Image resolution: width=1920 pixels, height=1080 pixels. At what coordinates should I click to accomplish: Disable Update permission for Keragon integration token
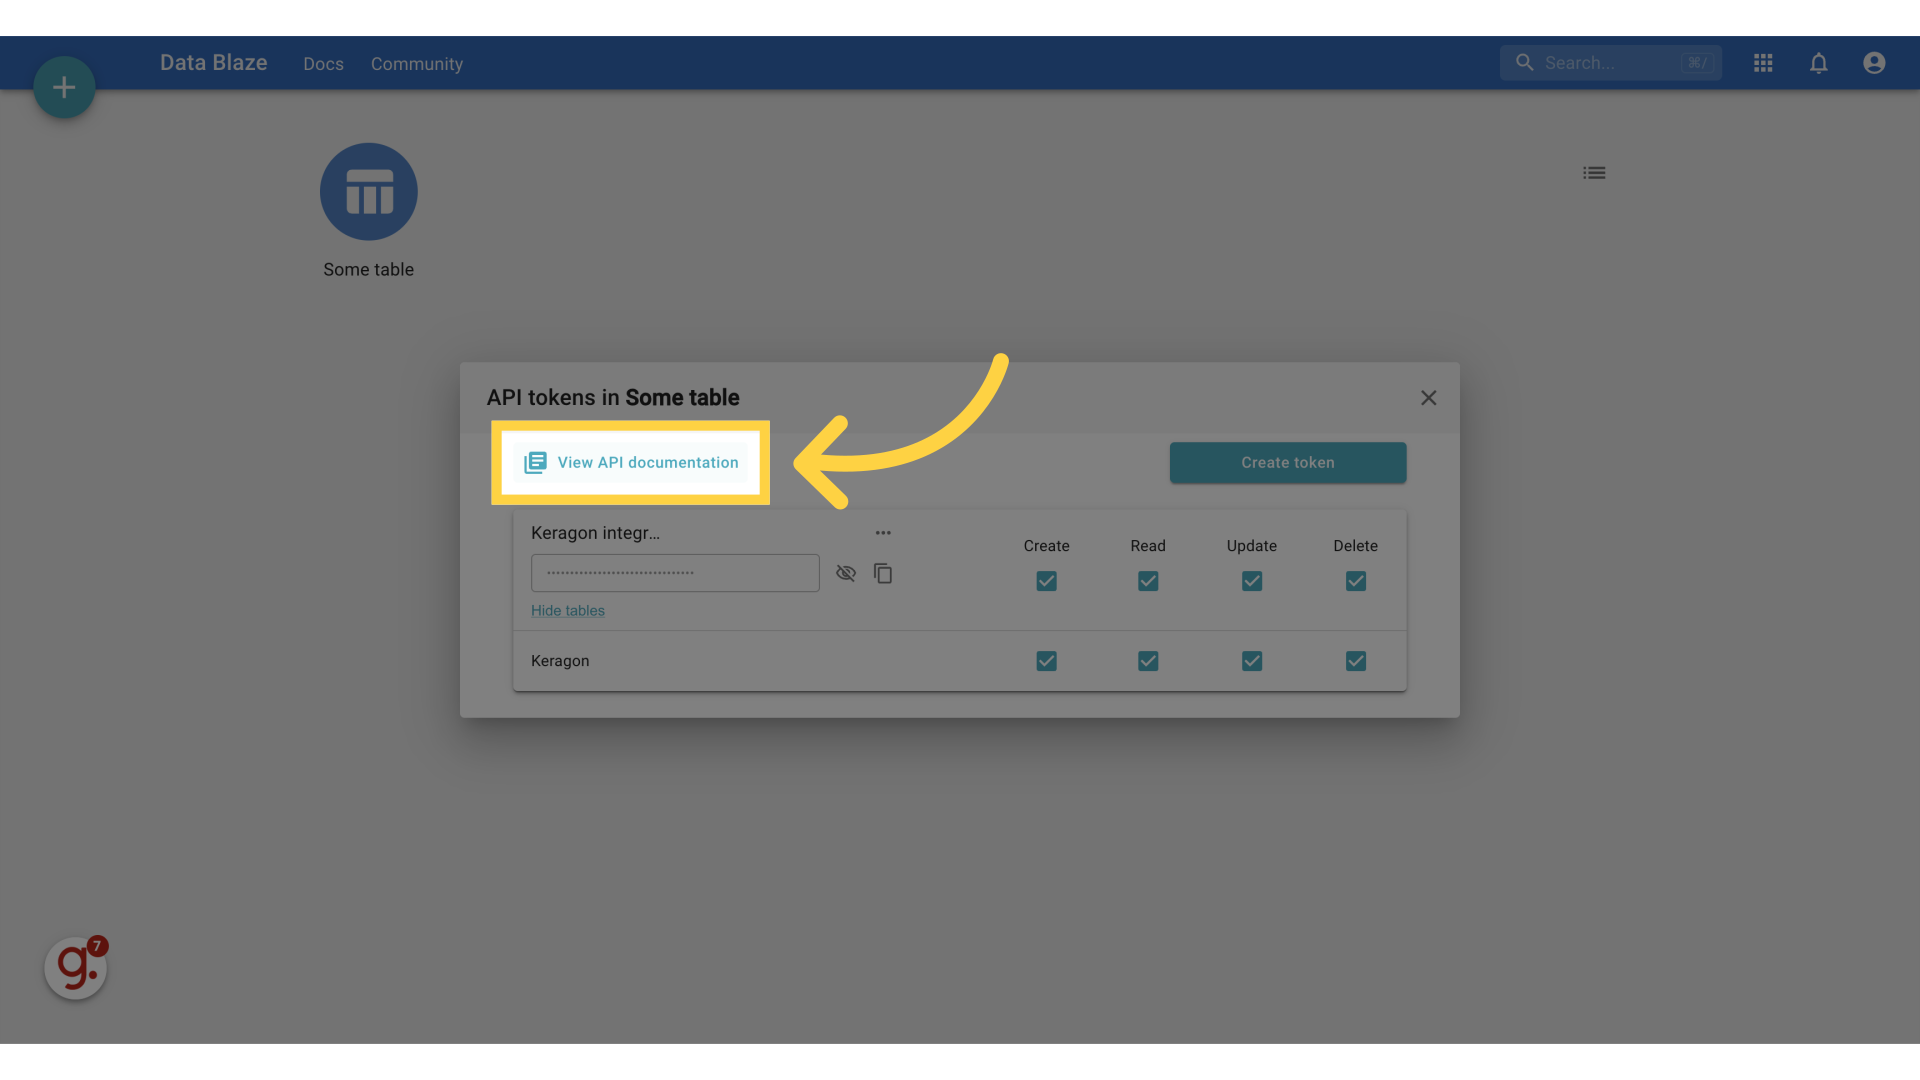pyautogui.click(x=1251, y=580)
